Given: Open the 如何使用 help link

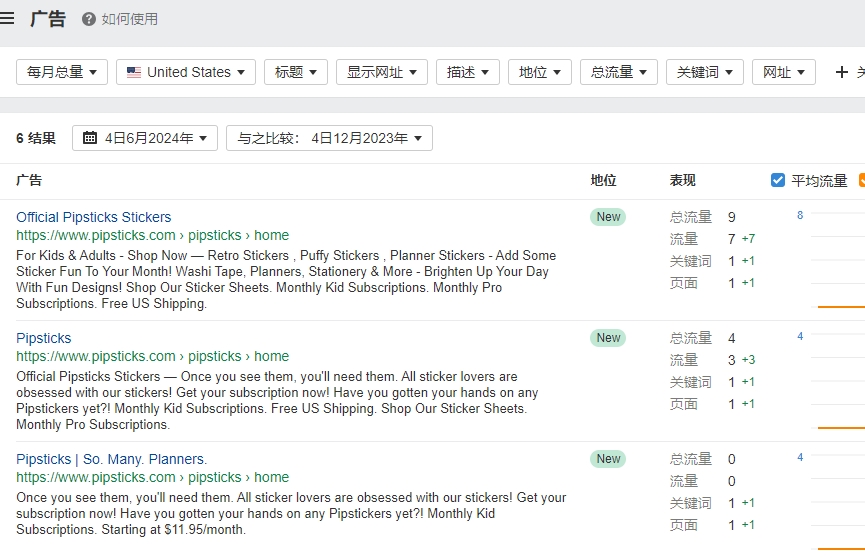Looking at the screenshot, I should pos(130,19).
